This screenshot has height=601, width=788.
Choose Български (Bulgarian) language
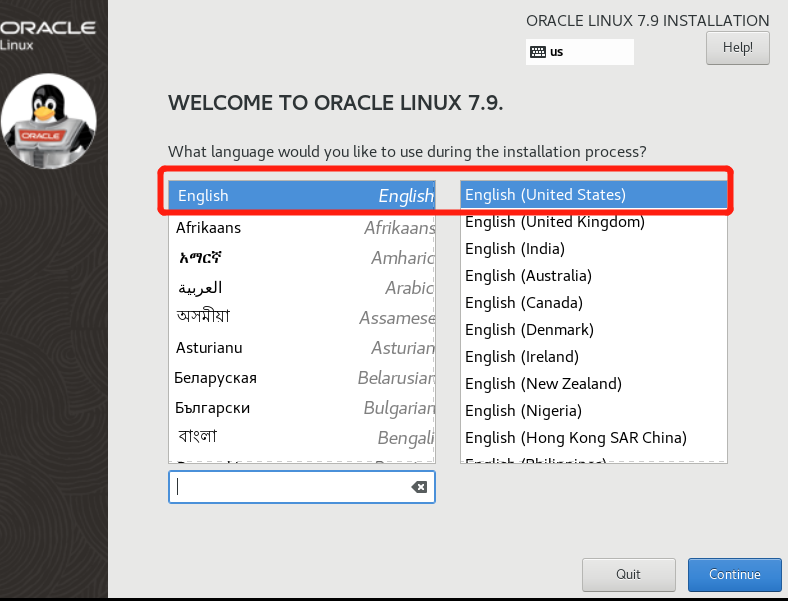coord(302,408)
